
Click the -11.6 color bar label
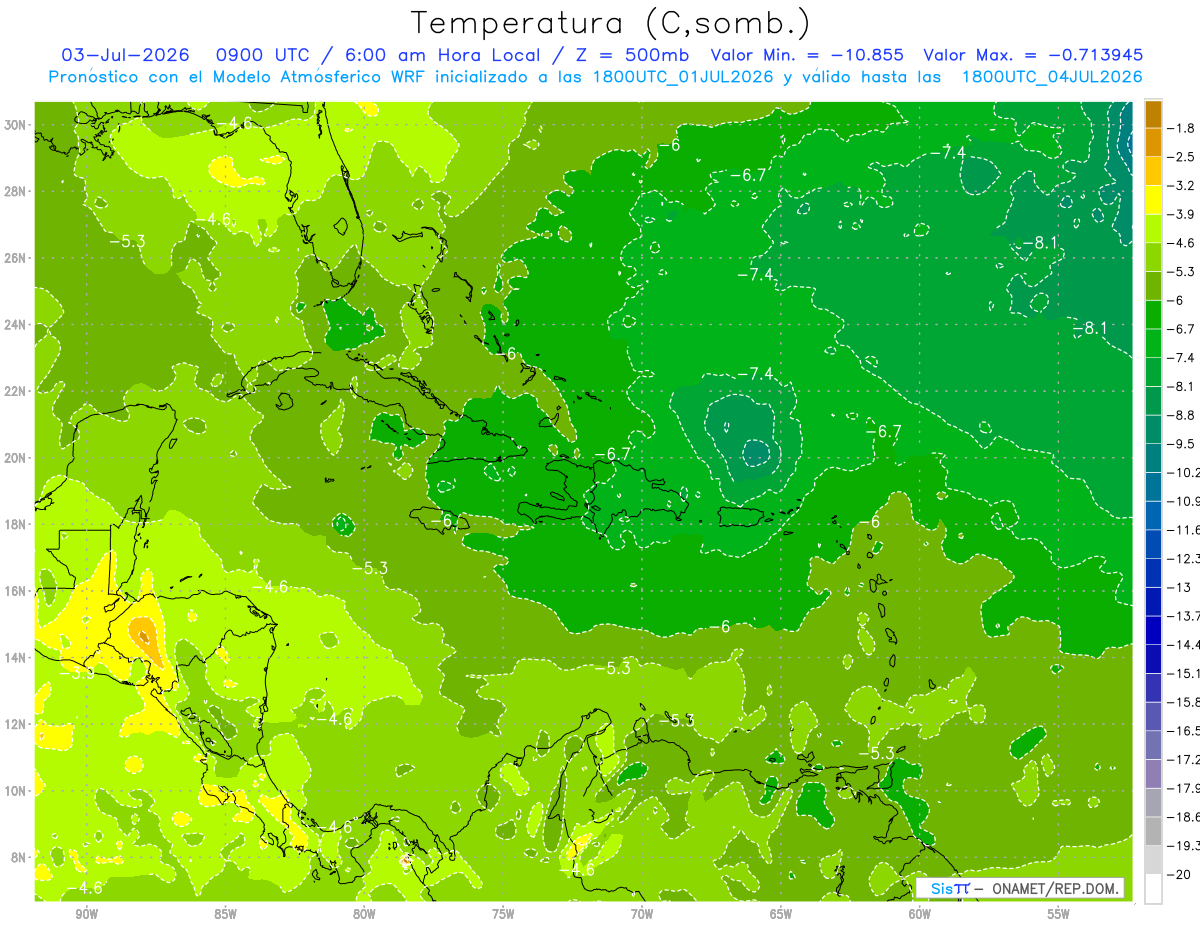tap(1184, 530)
